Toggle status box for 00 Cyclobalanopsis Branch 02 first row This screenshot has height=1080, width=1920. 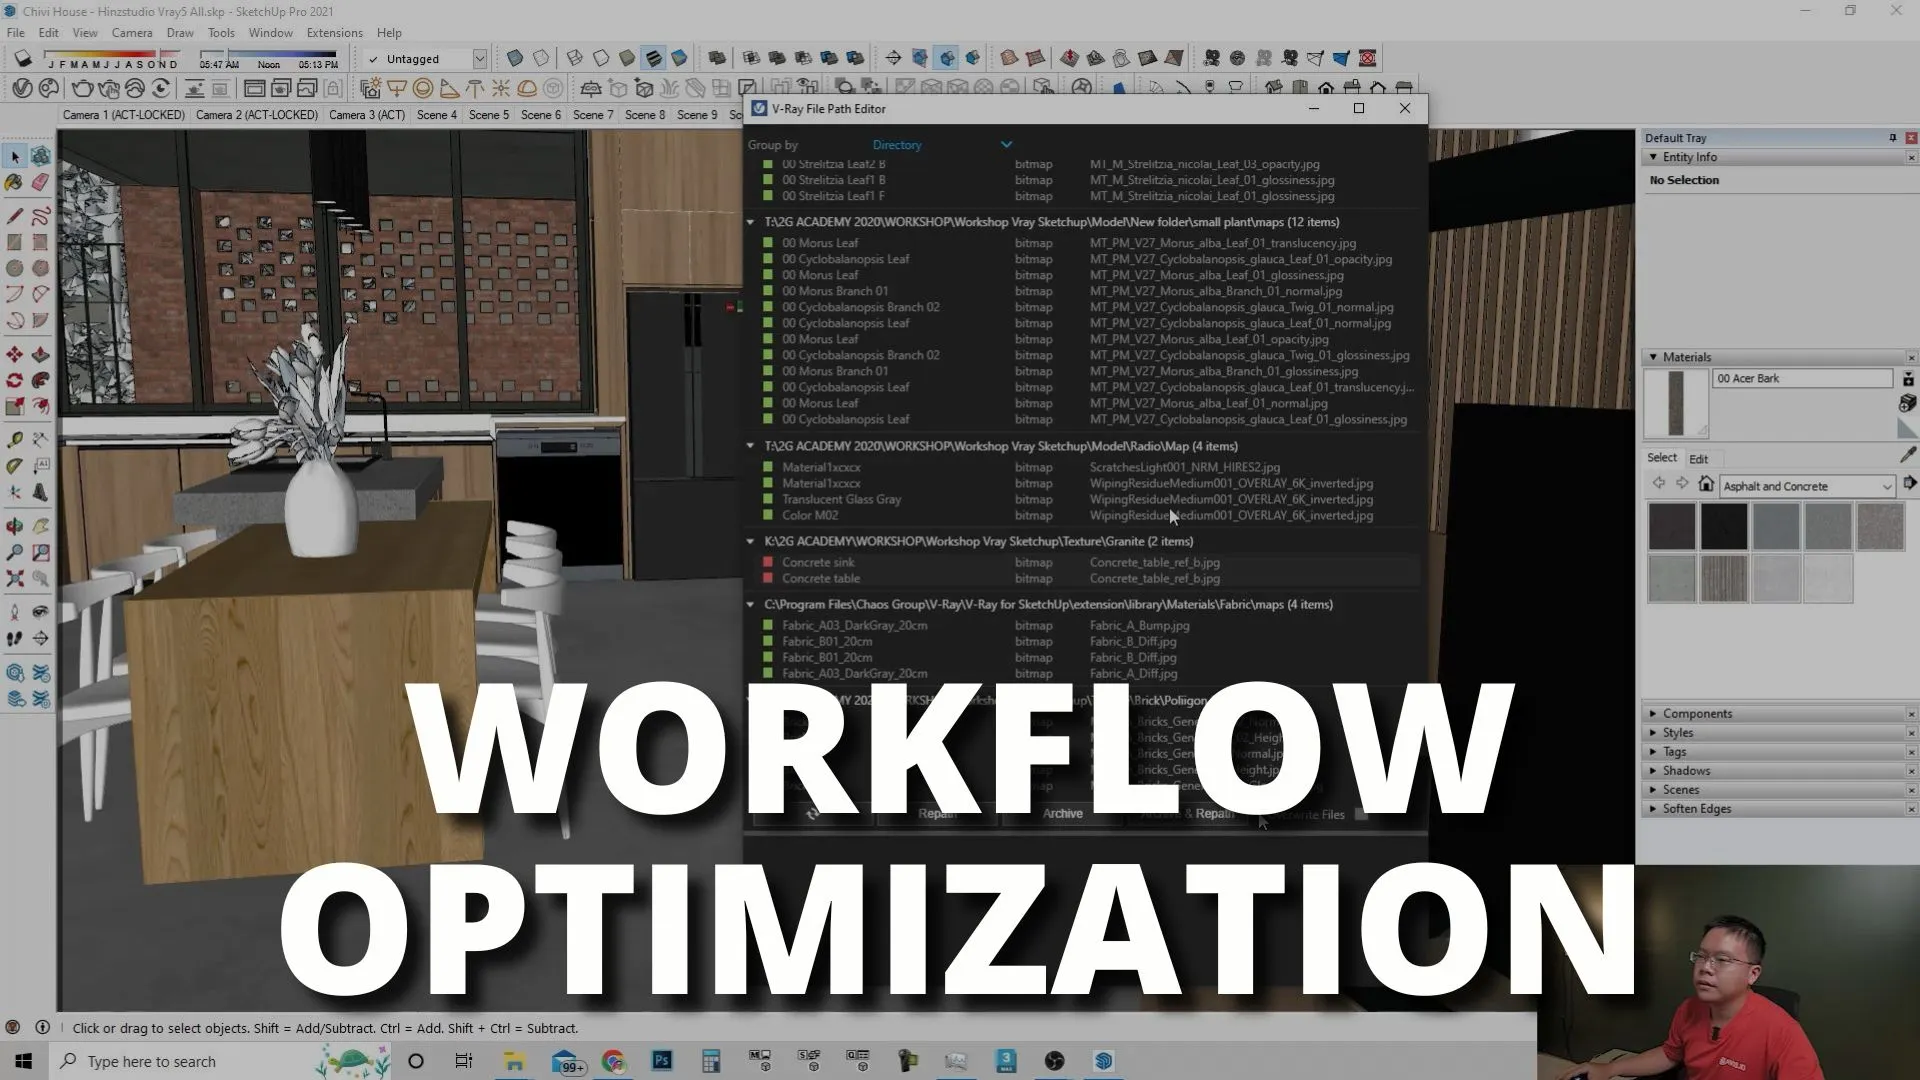point(768,307)
